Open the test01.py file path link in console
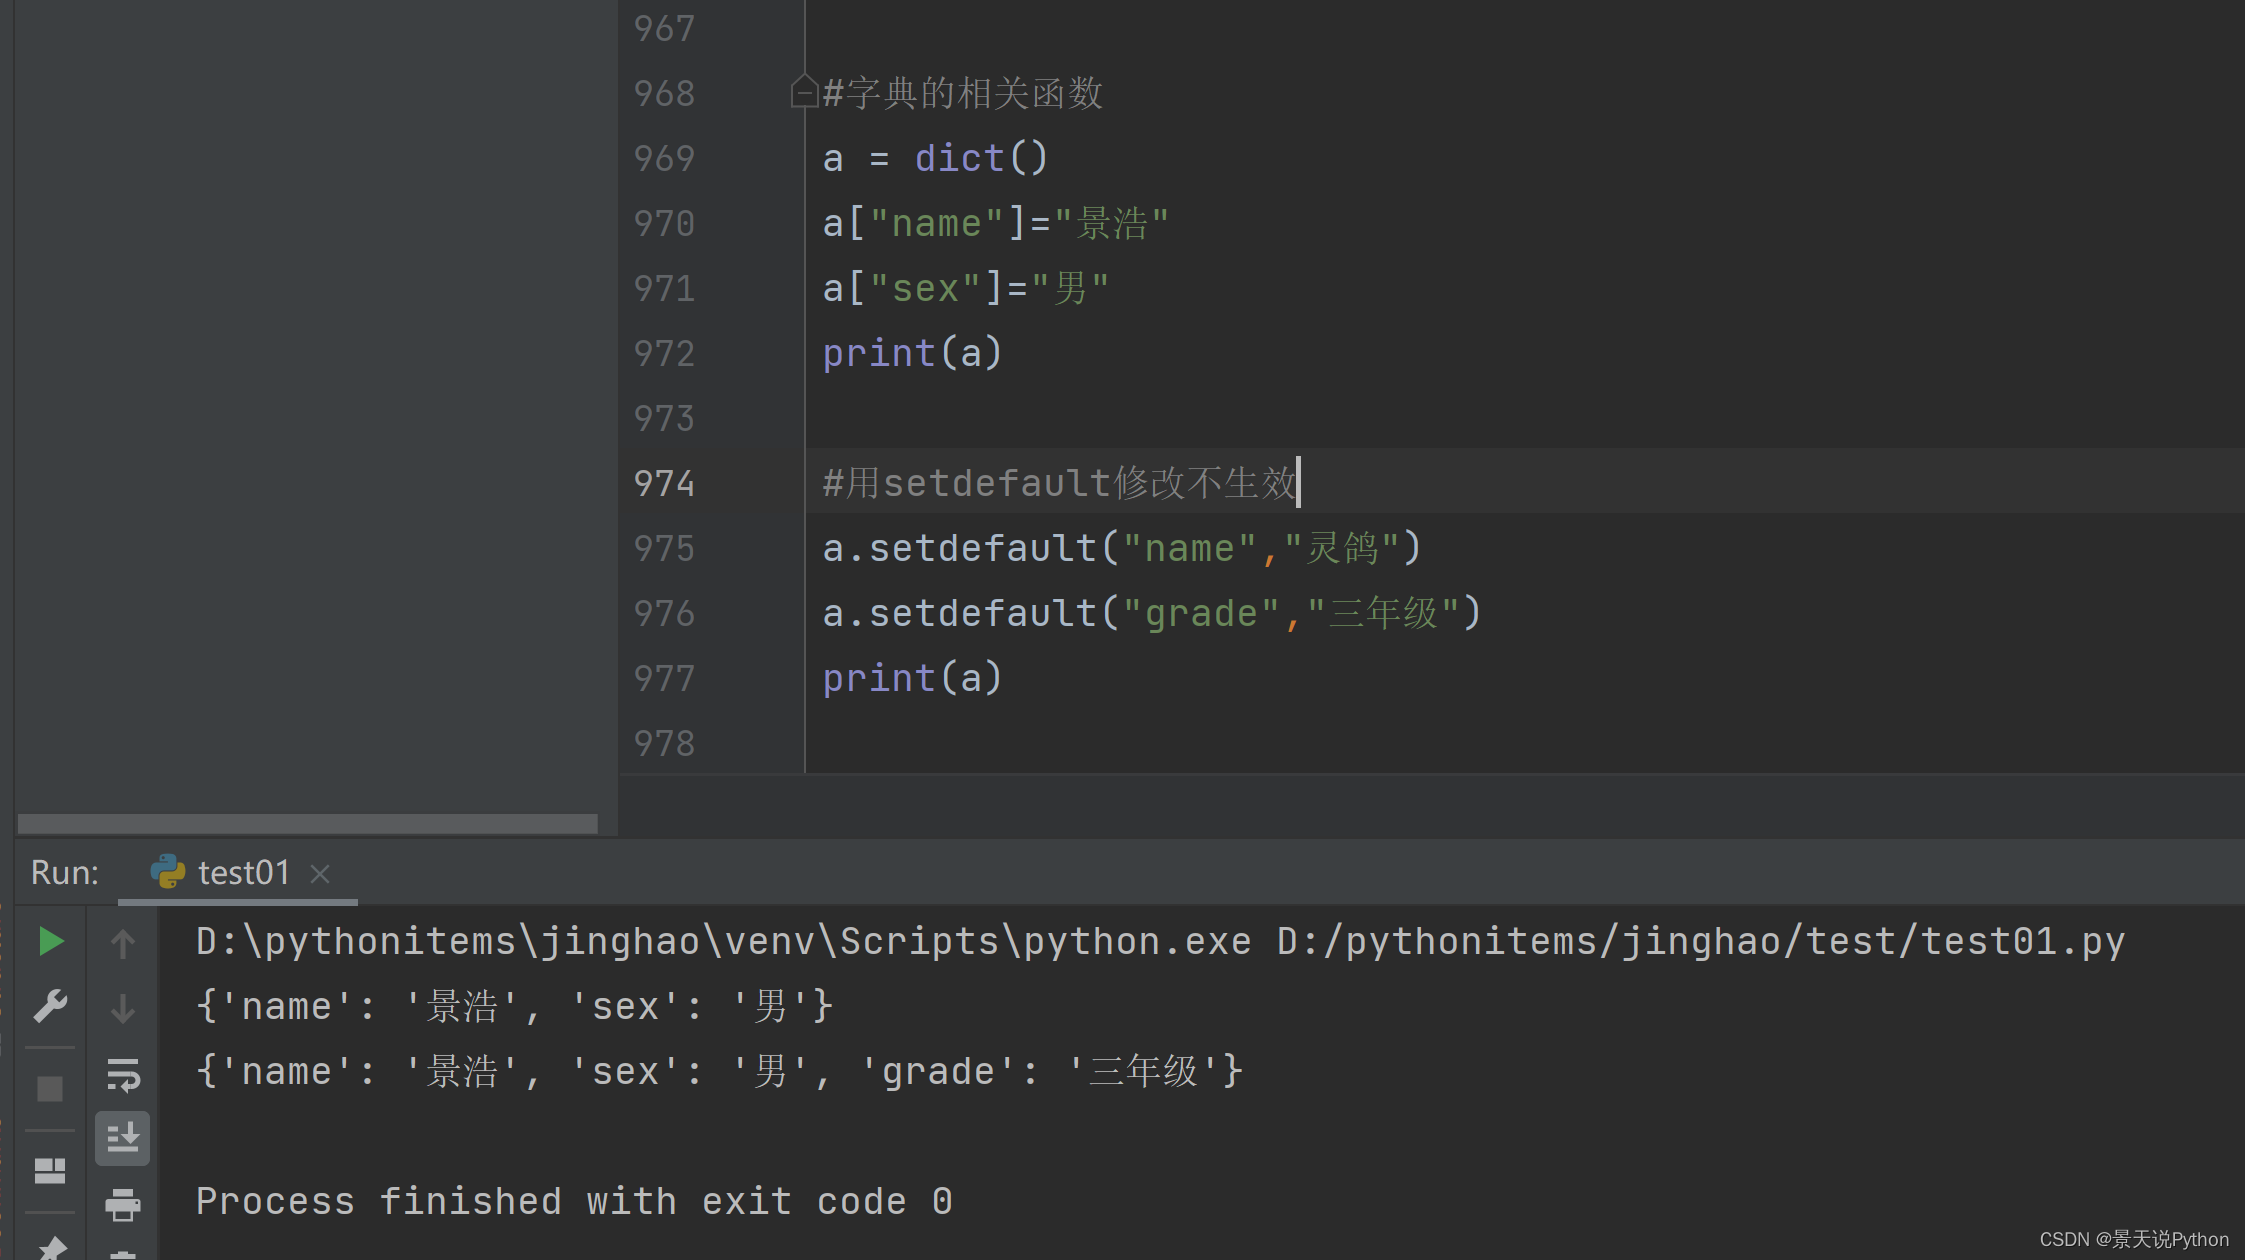The width and height of the screenshot is (2245, 1260). tap(1701, 942)
